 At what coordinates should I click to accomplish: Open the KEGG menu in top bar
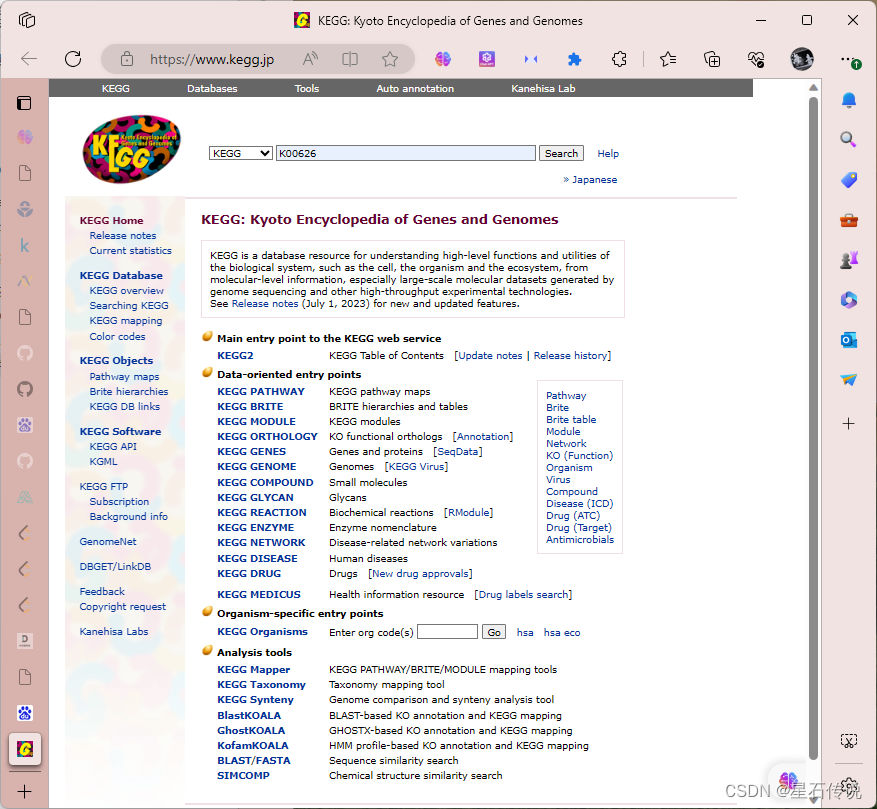coord(115,88)
